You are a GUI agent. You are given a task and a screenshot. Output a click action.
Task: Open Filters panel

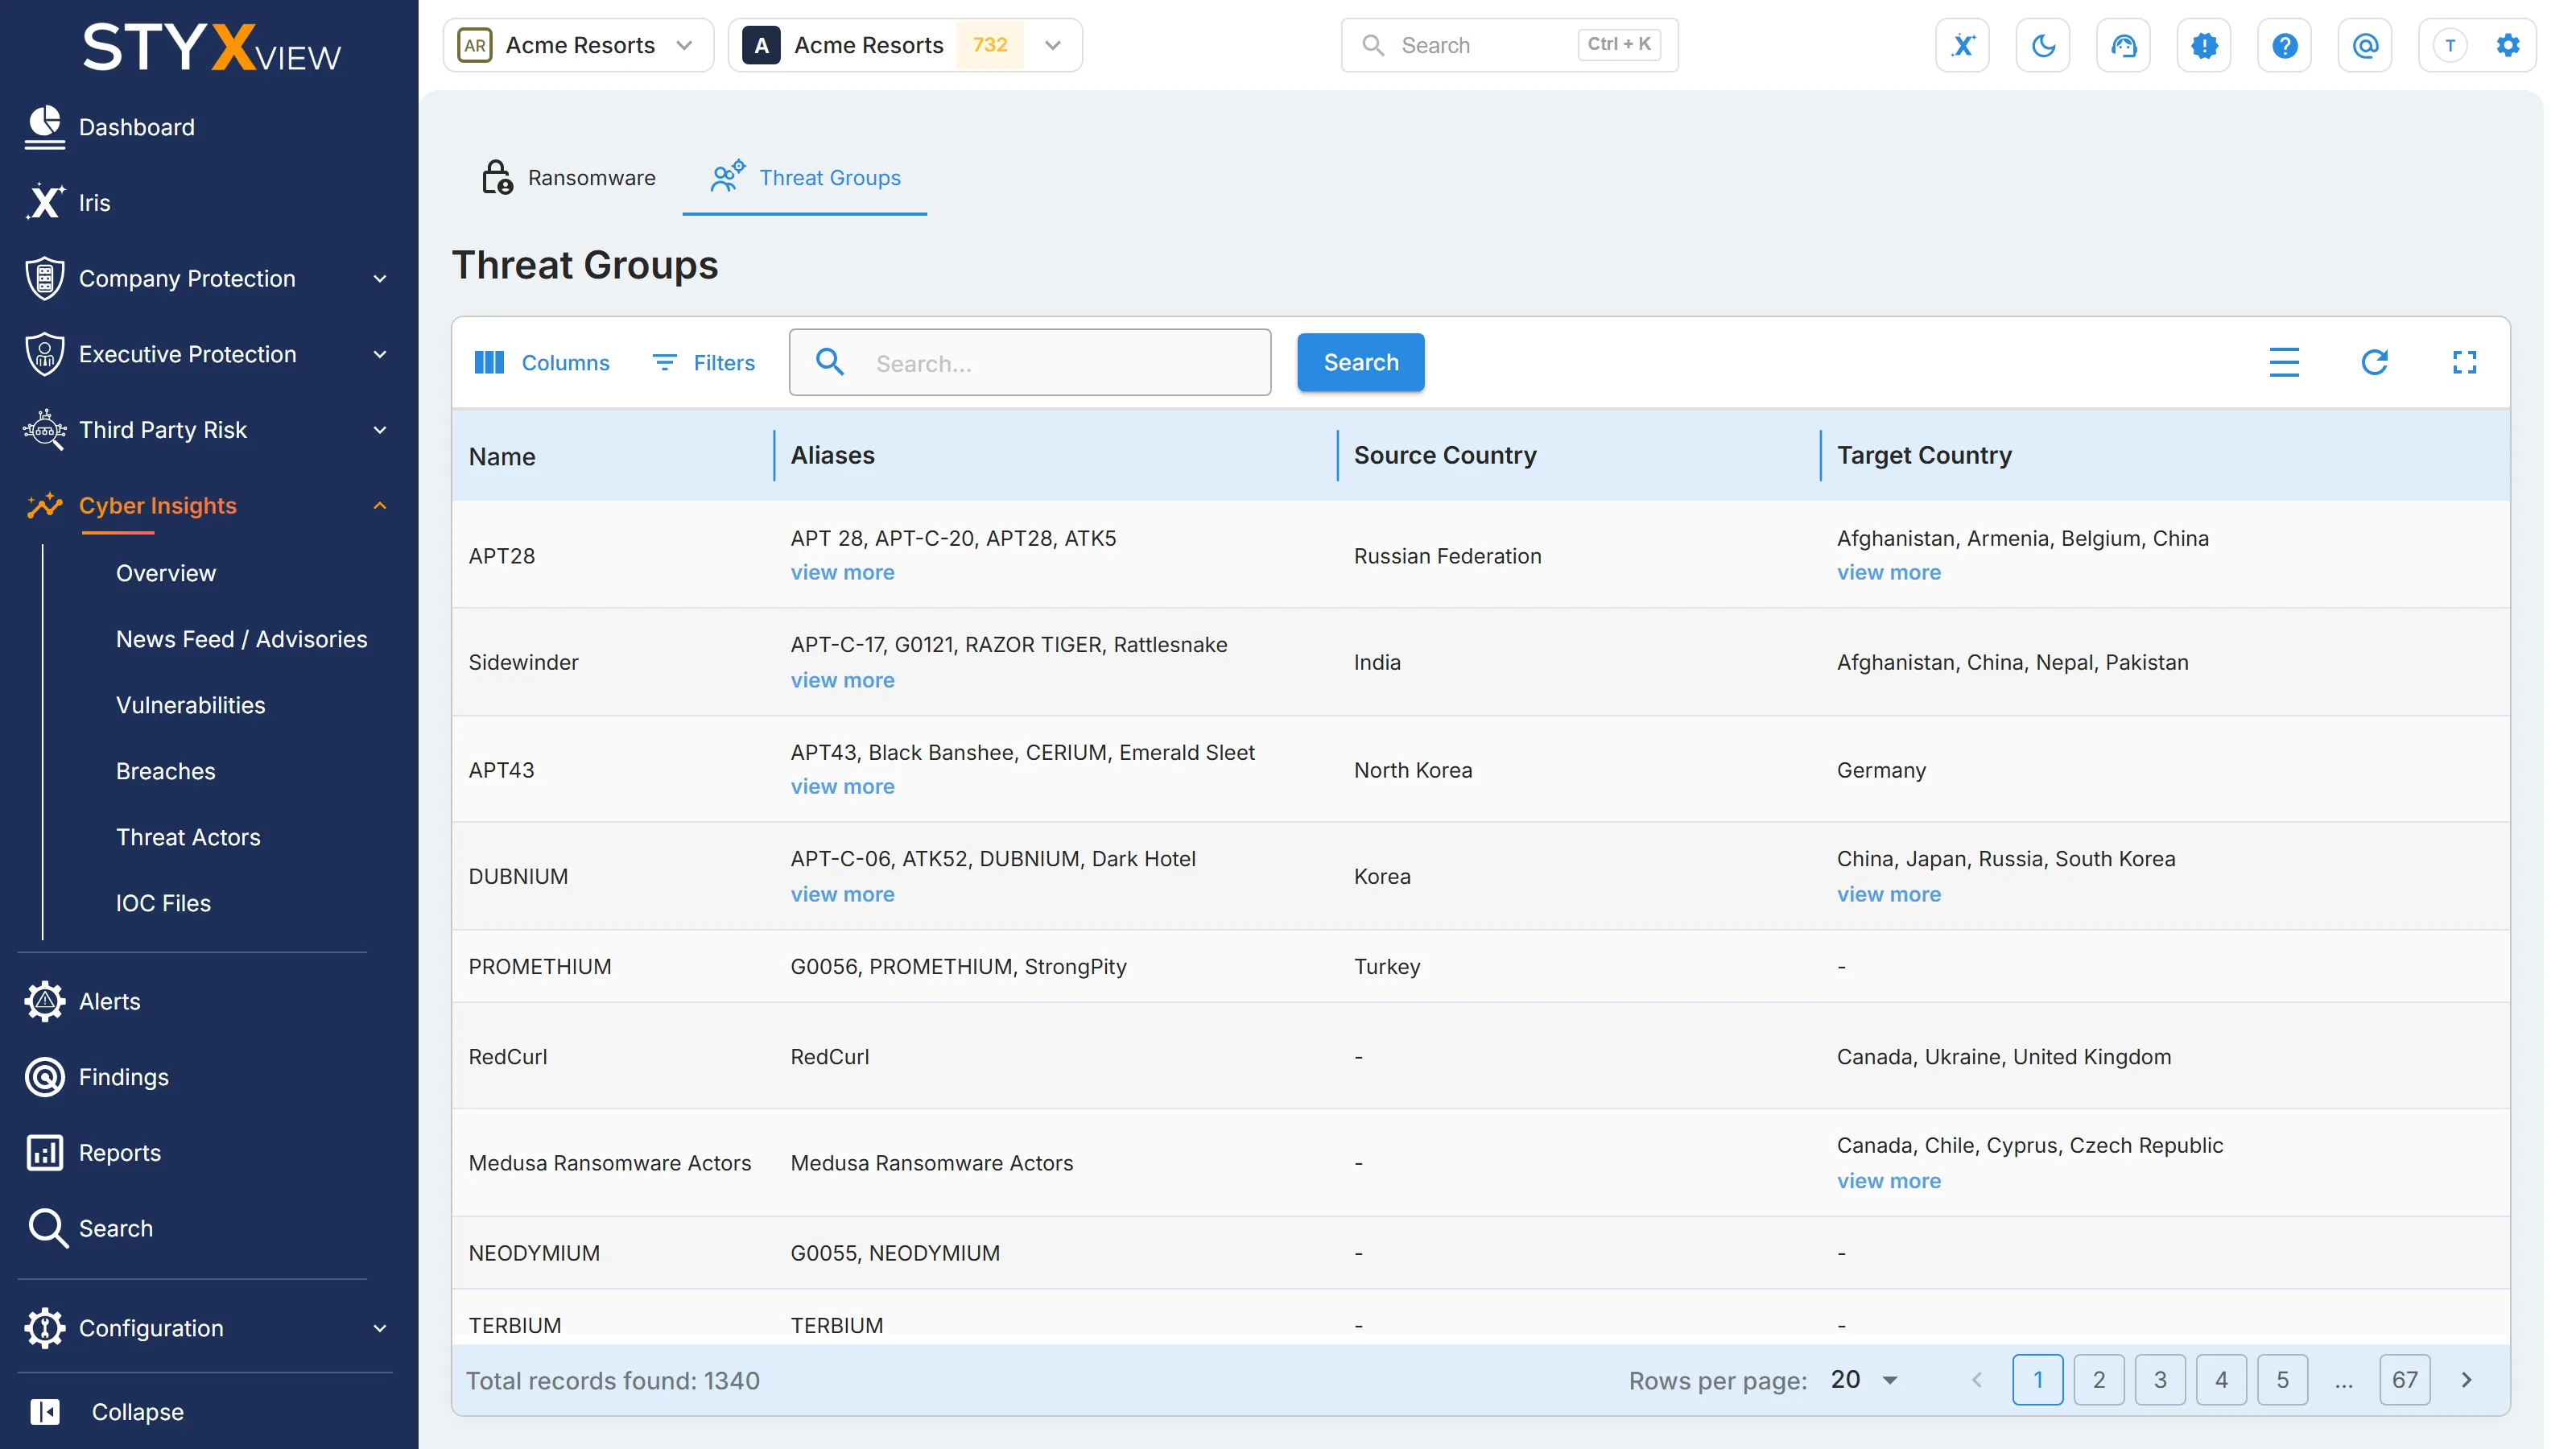703,362
